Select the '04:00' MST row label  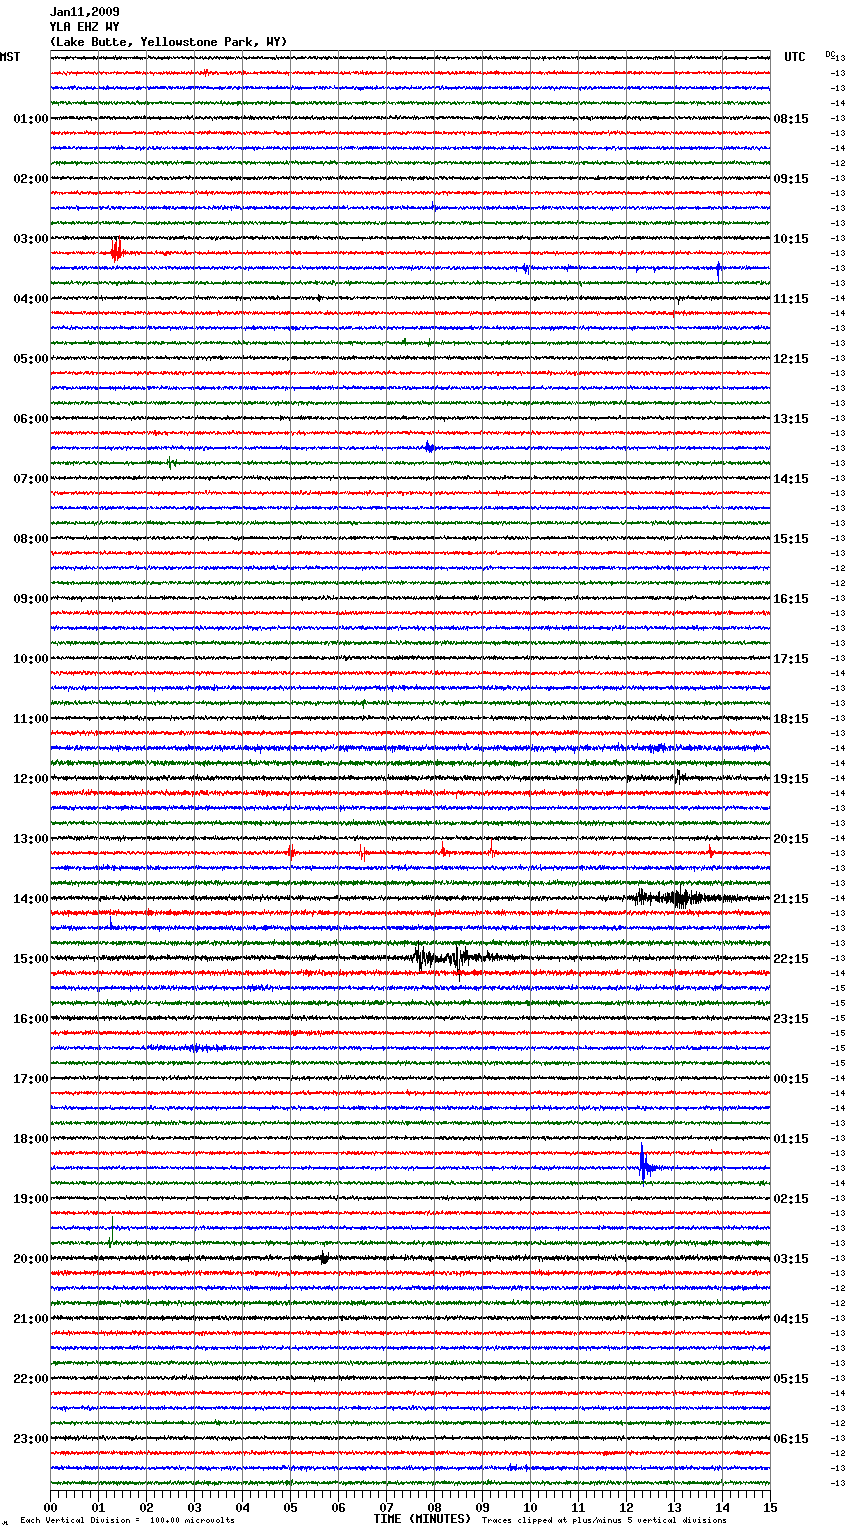click(x=30, y=299)
